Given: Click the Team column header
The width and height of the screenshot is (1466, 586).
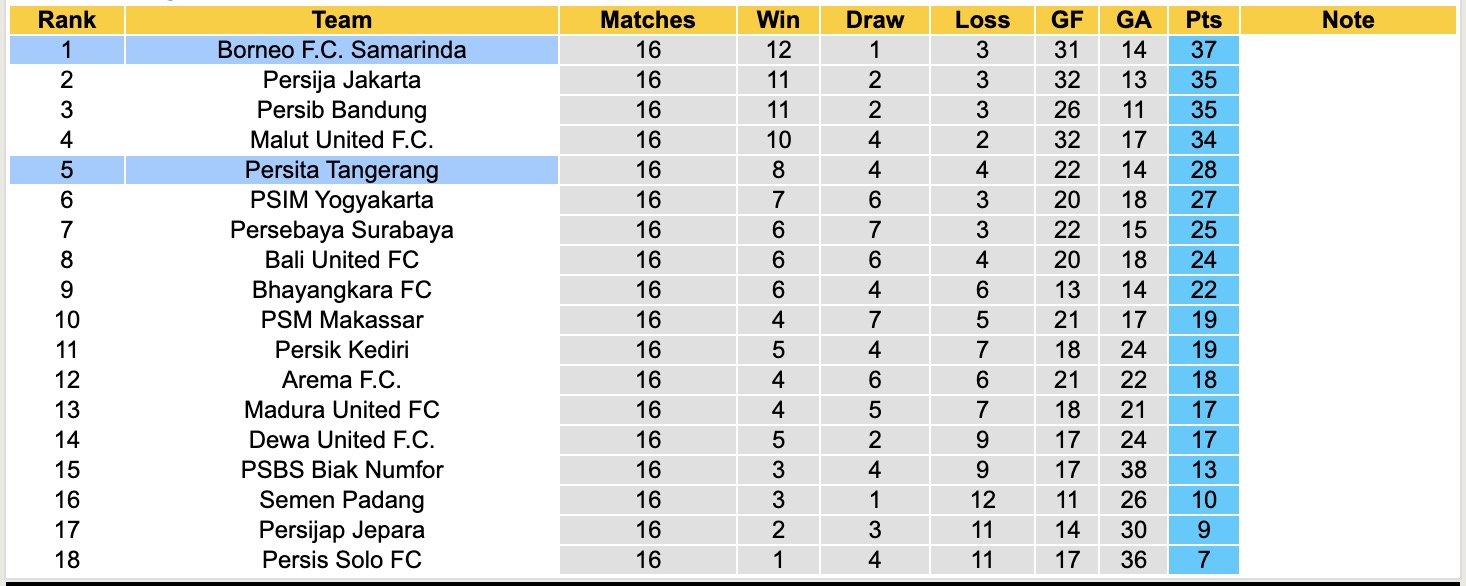Looking at the screenshot, I should pyautogui.click(x=341, y=20).
